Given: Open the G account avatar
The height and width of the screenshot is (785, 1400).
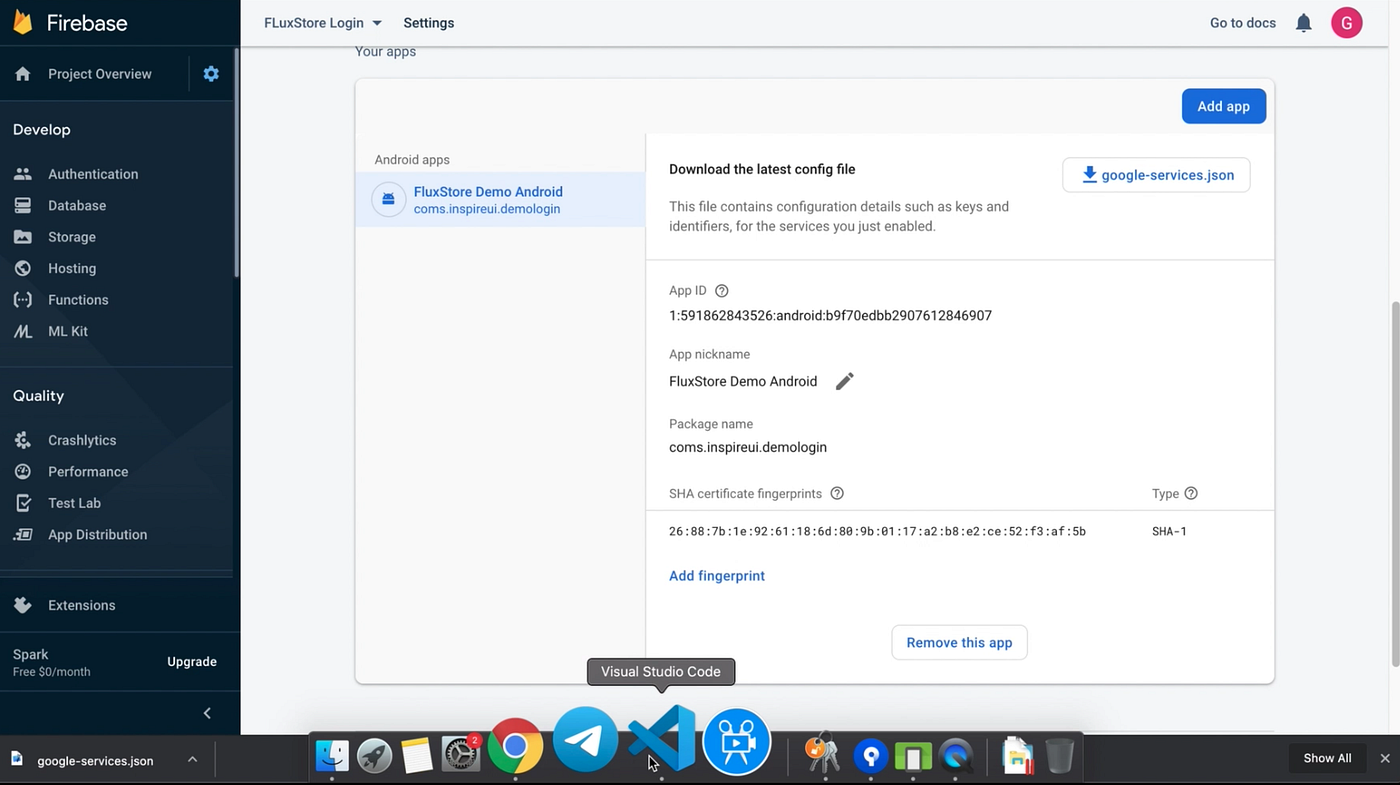Looking at the screenshot, I should pos(1347,23).
